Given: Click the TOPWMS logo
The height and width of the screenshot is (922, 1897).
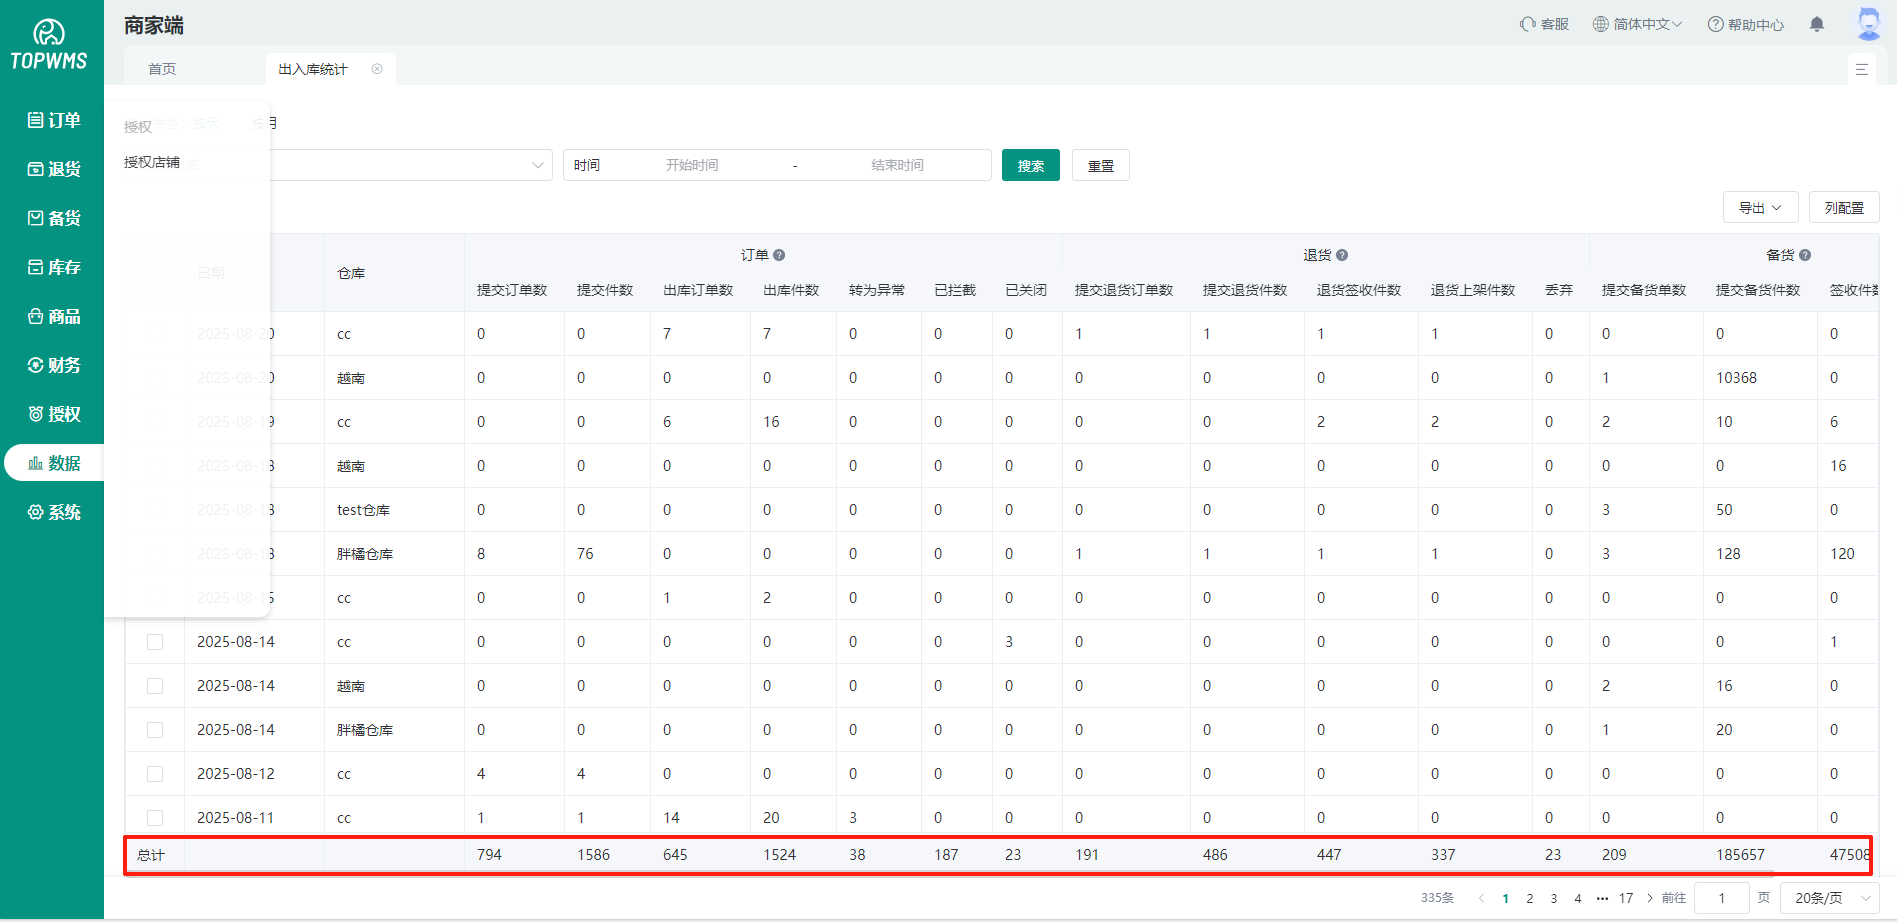Looking at the screenshot, I should click(x=49, y=46).
